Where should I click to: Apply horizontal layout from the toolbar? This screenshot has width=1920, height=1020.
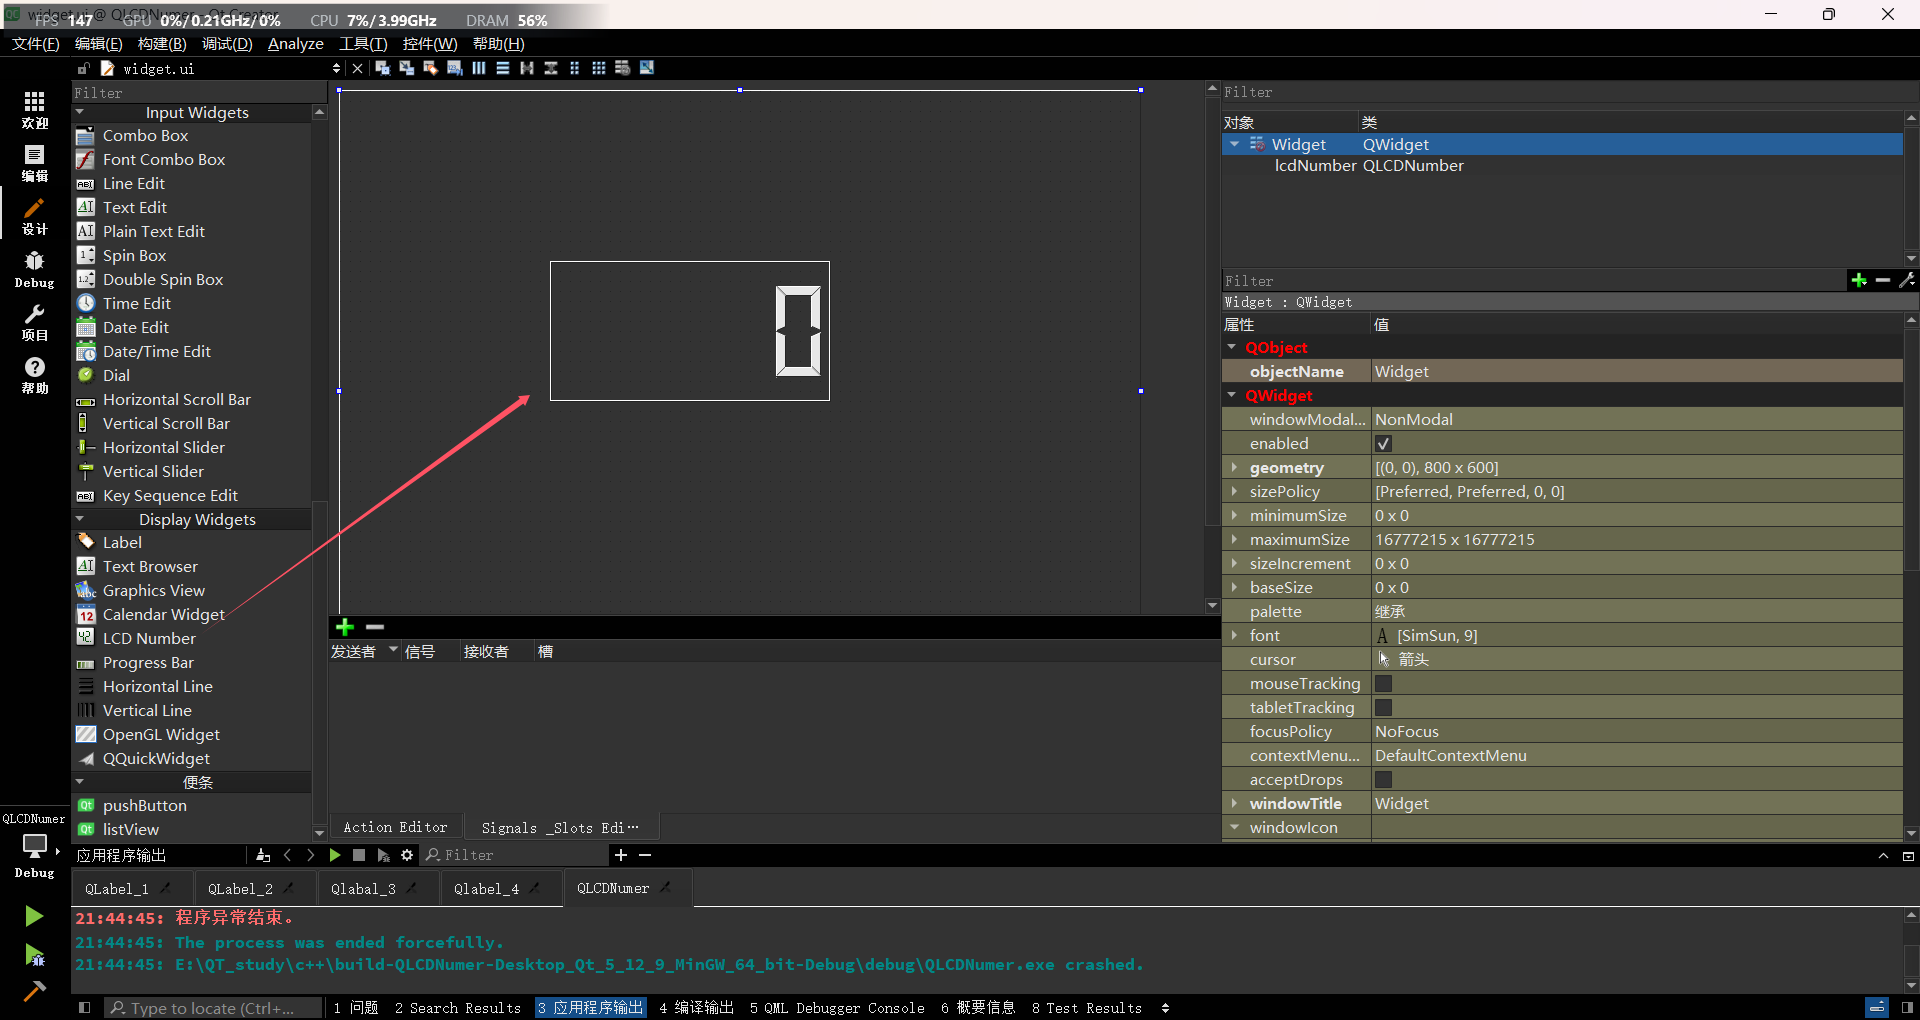point(478,68)
